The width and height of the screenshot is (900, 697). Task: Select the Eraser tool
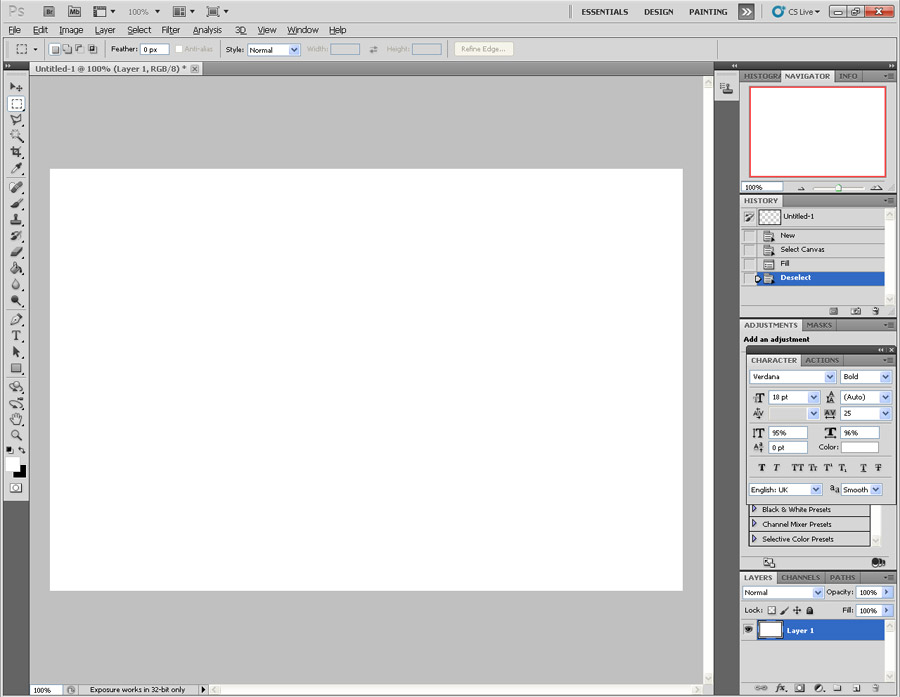point(16,251)
